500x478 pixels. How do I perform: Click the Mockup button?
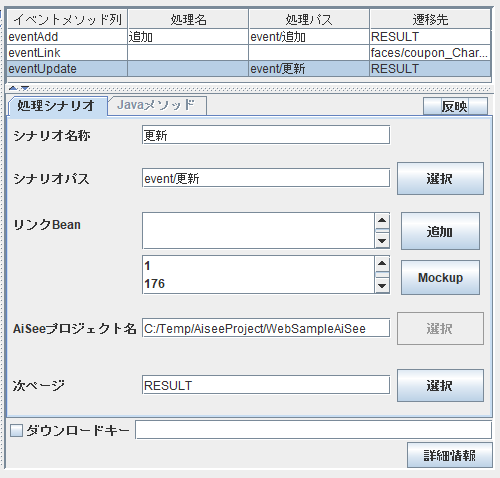(x=440, y=277)
